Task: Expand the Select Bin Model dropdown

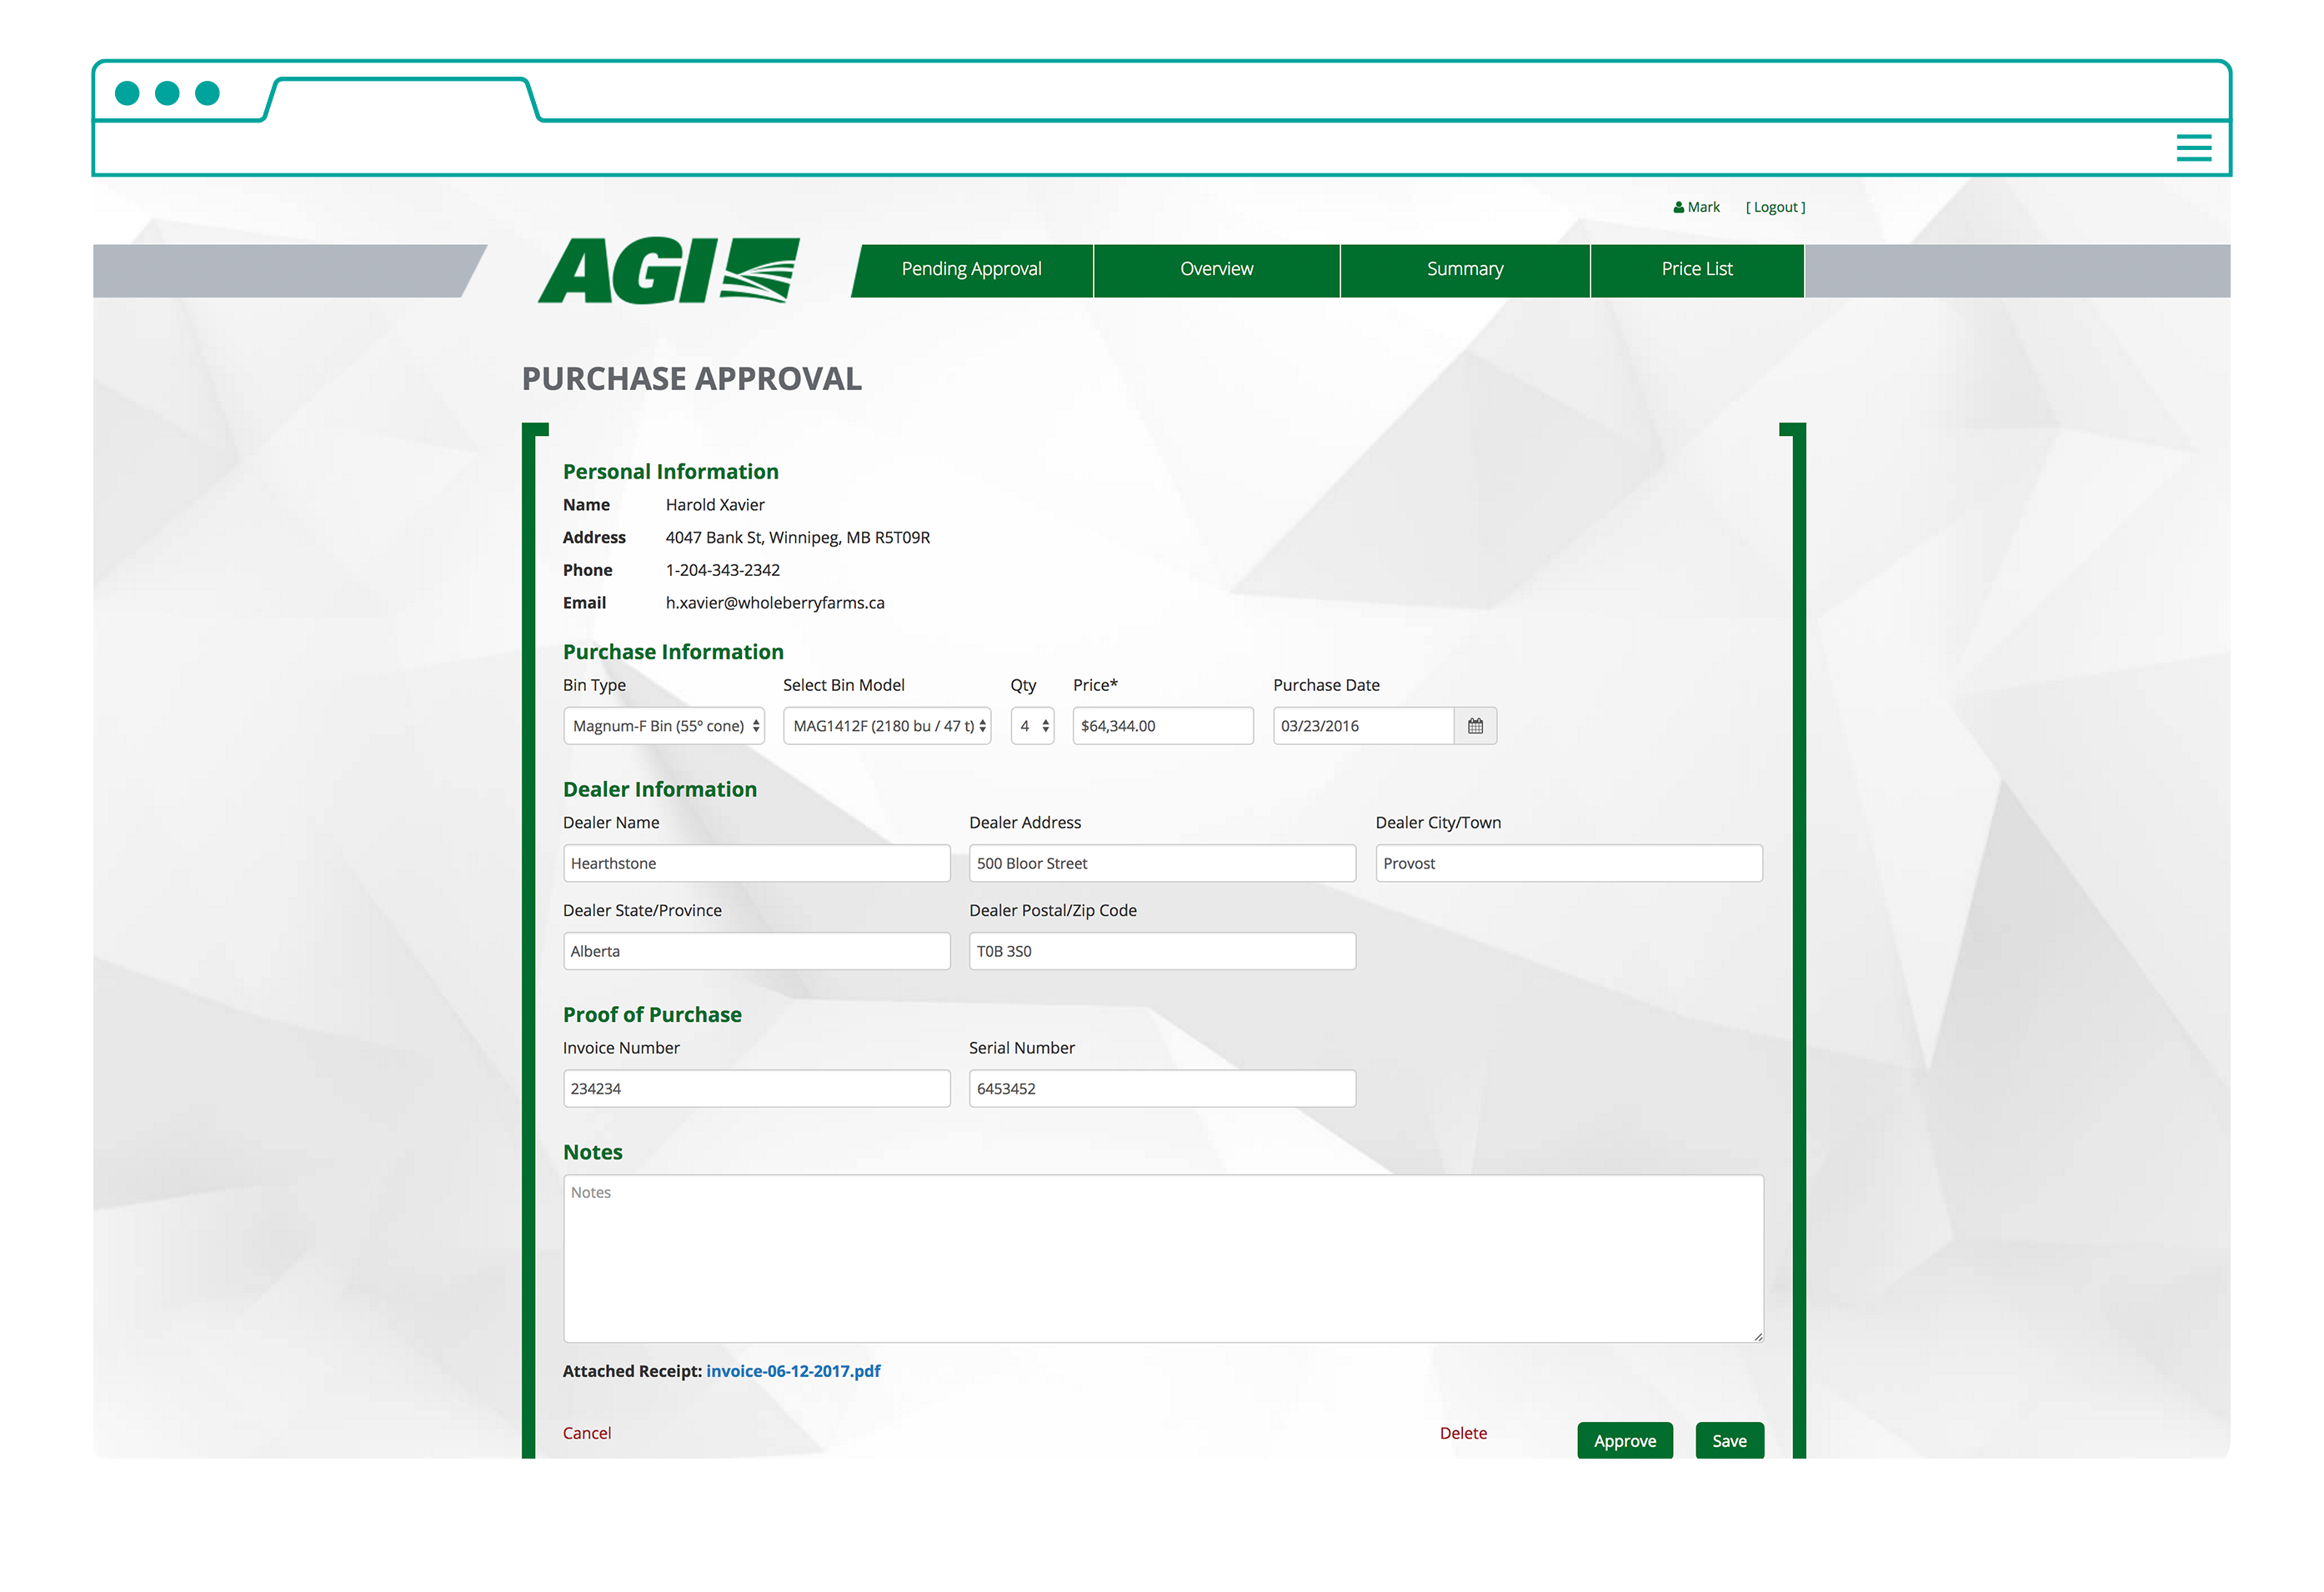Action: (x=887, y=726)
